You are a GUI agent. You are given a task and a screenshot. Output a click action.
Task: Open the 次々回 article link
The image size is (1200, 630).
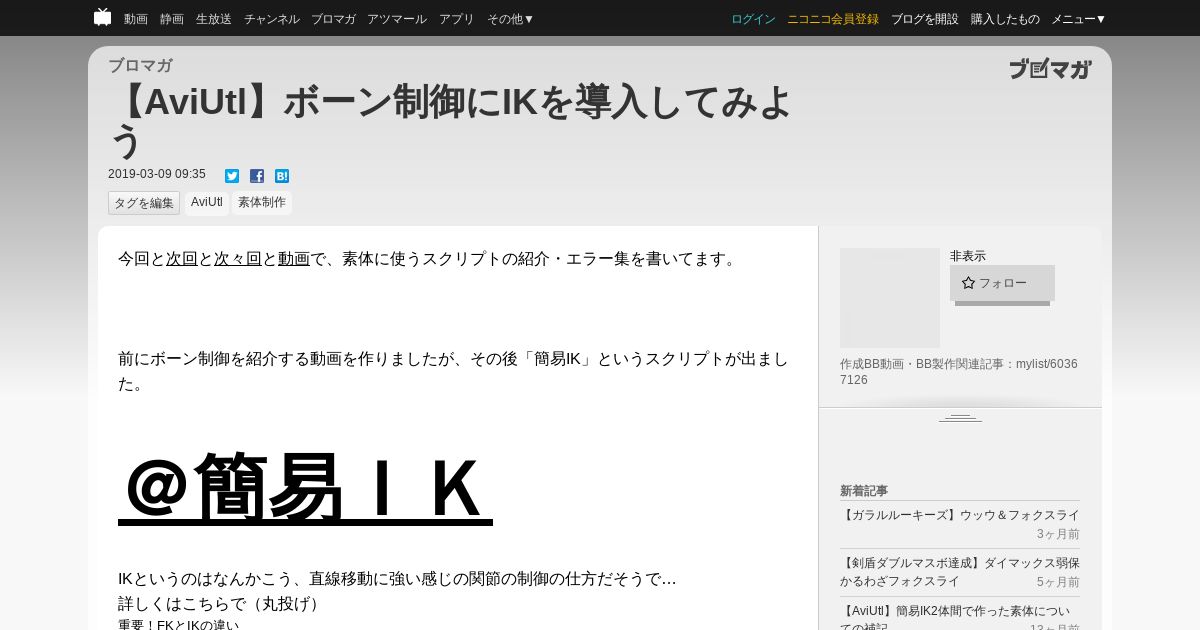tap(238, 259)
